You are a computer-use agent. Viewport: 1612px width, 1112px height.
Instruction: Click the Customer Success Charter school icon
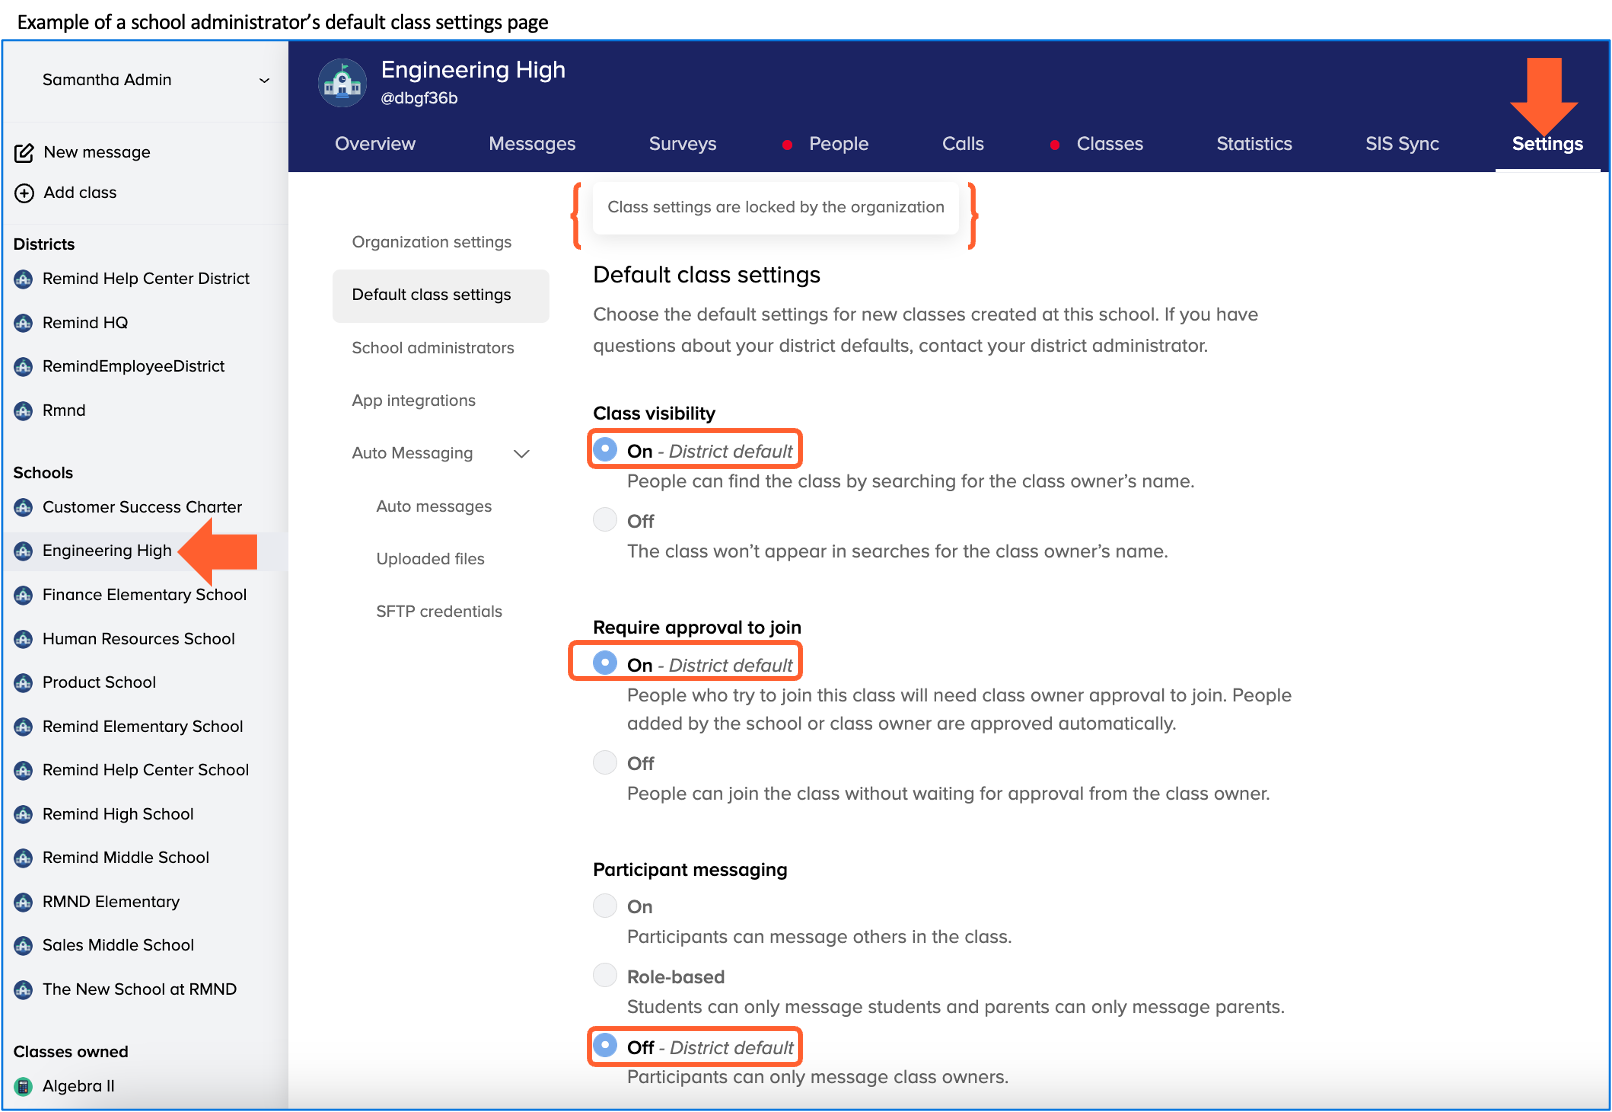tap(24, 508)
